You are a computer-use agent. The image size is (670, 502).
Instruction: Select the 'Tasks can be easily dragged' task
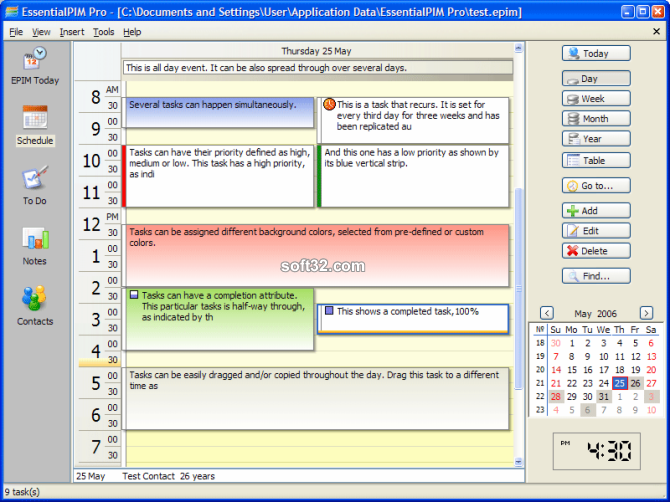316,399
